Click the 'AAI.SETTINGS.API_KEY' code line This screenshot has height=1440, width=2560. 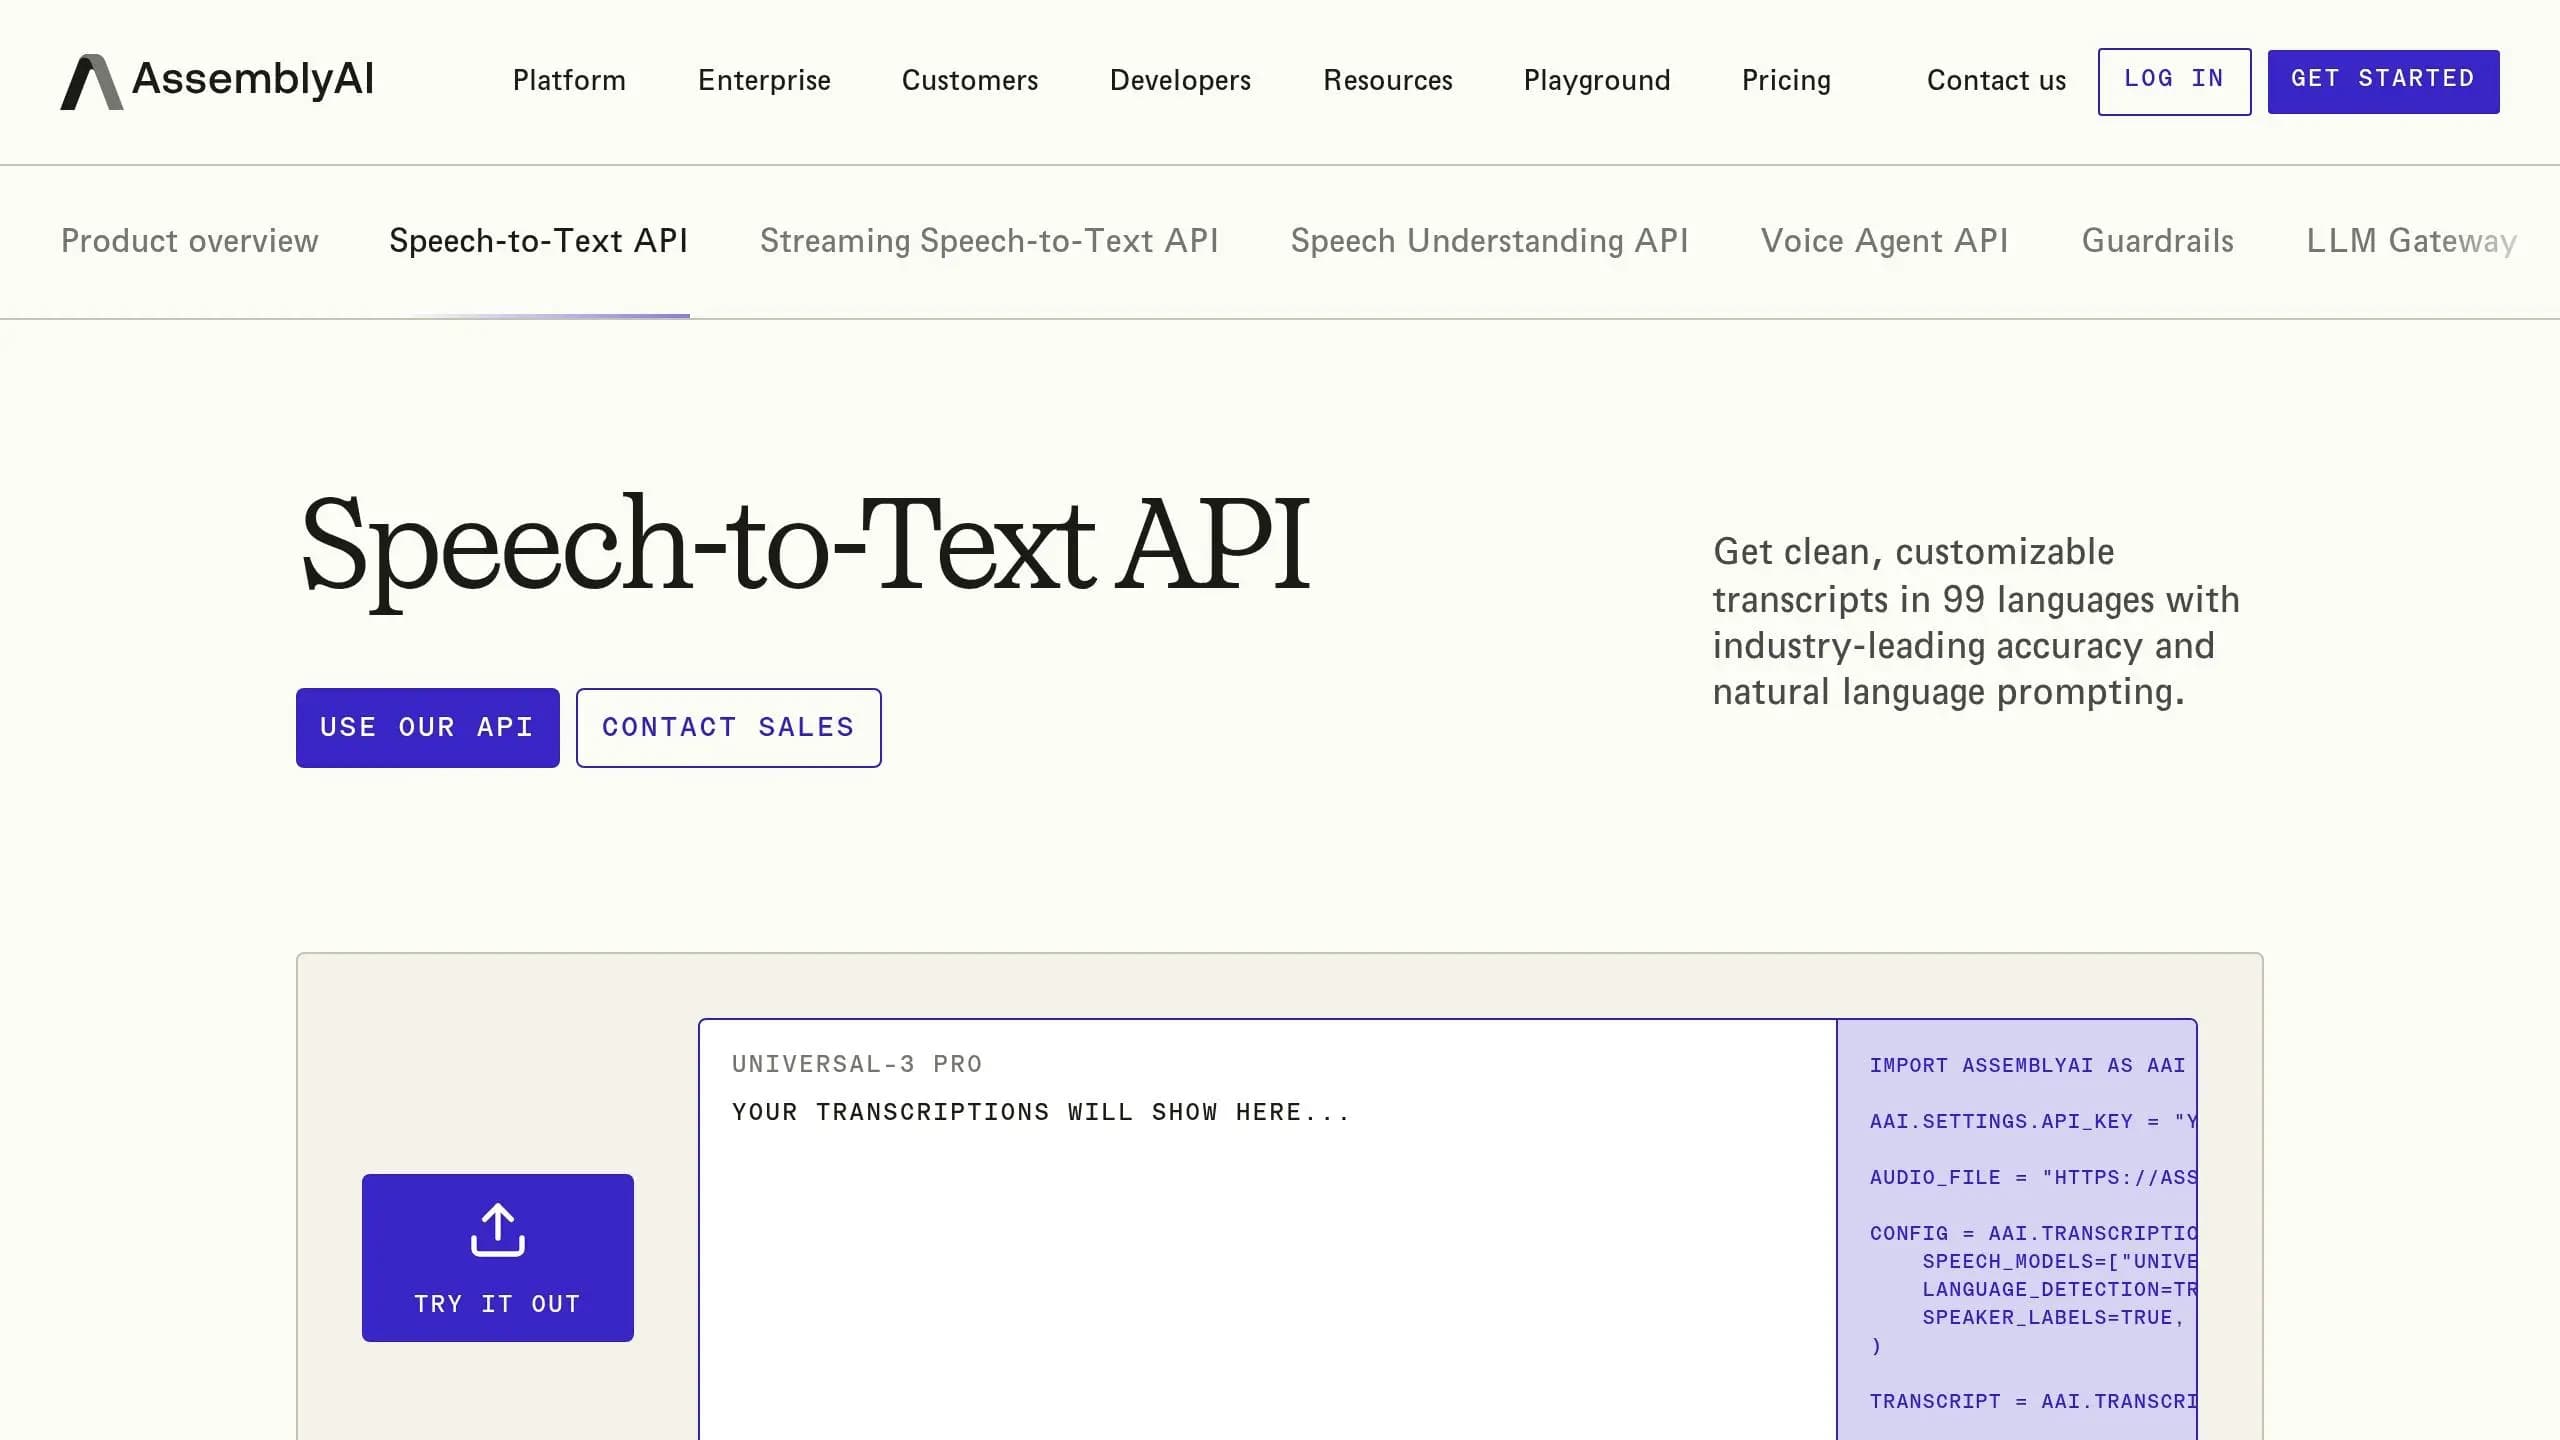2033,1121
